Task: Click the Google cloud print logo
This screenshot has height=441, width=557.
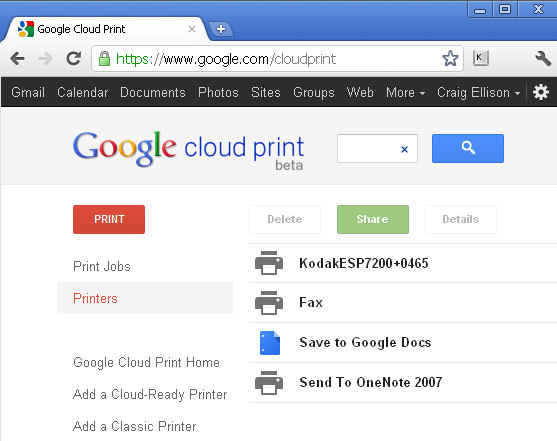Action: coord(188,150)
